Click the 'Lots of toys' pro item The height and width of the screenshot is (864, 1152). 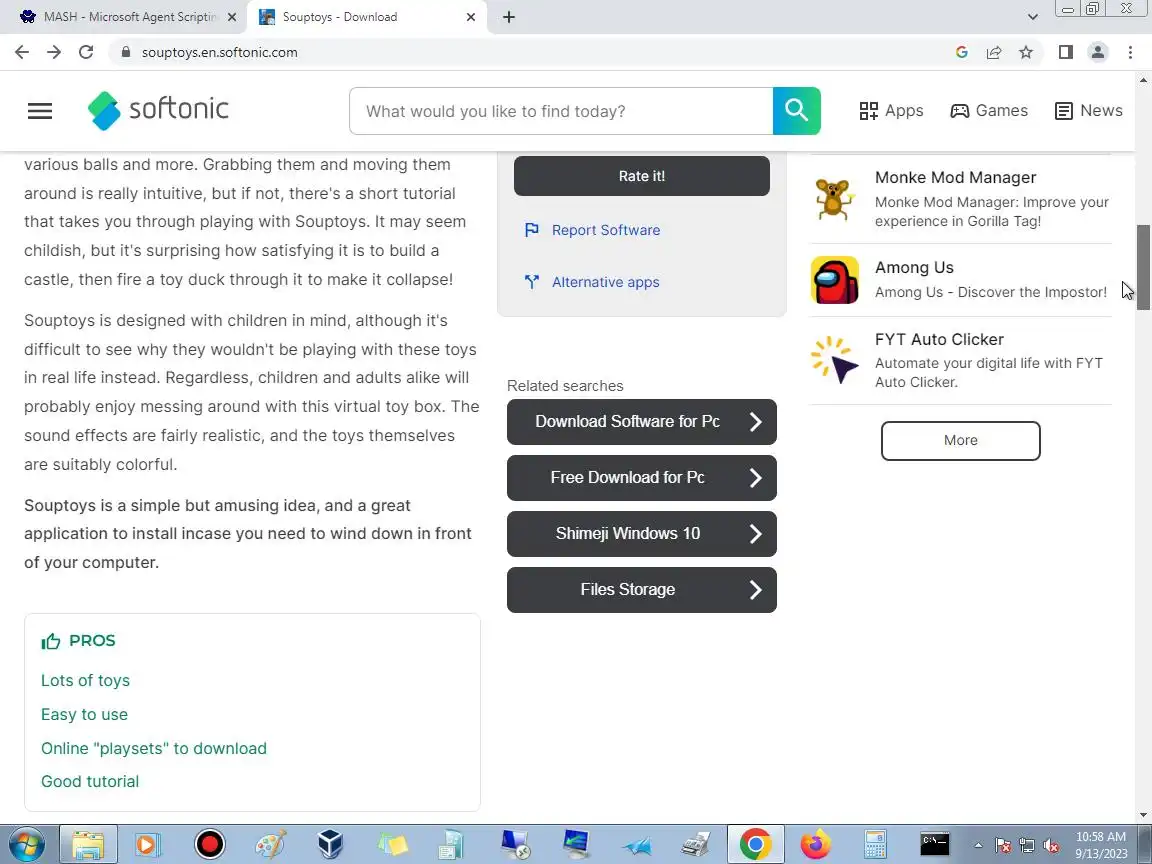pos(85,680)
